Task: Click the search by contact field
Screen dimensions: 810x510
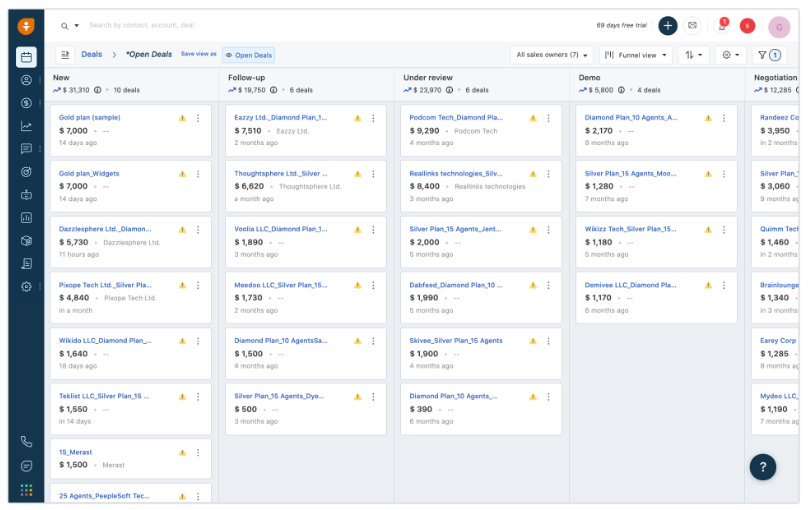Action: (142, 25)
